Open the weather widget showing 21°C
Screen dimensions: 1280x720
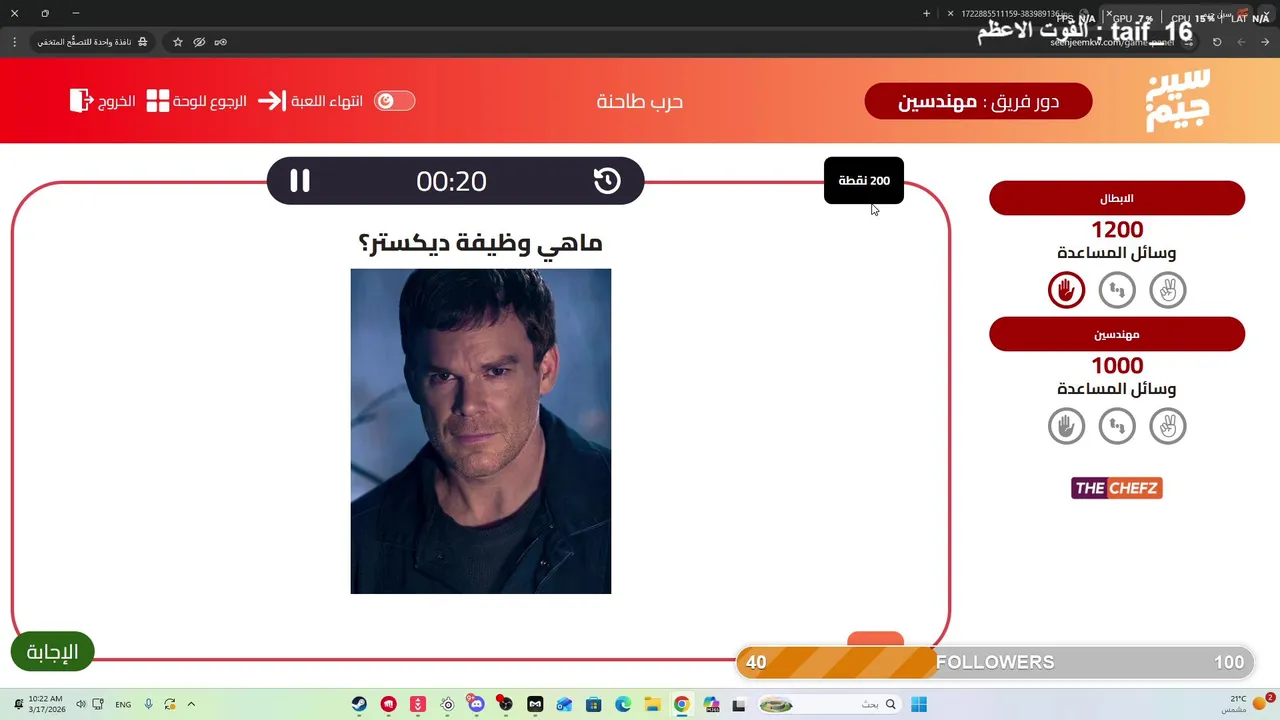(x=1246, y=704)
